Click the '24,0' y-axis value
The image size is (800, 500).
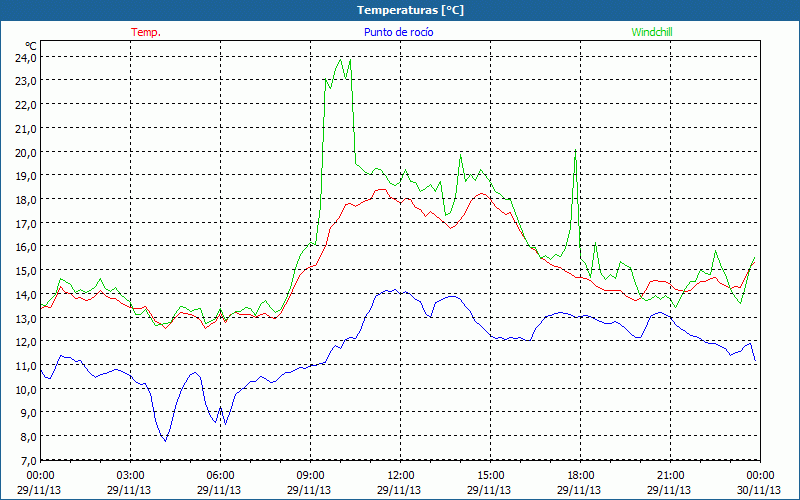[x=25, y=58]
